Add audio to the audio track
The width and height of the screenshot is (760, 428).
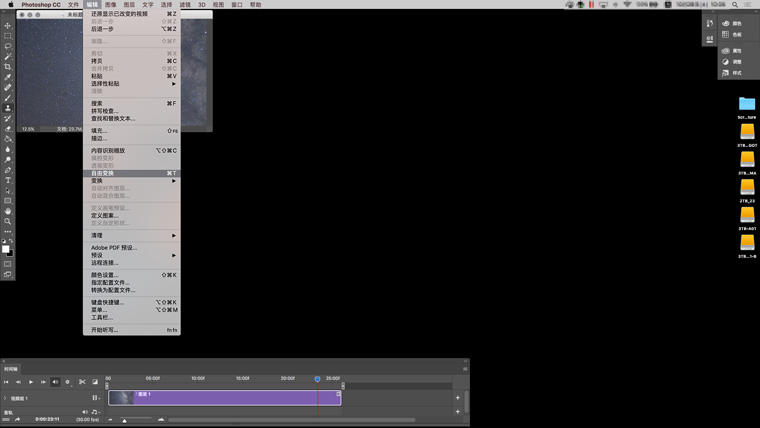458,412
